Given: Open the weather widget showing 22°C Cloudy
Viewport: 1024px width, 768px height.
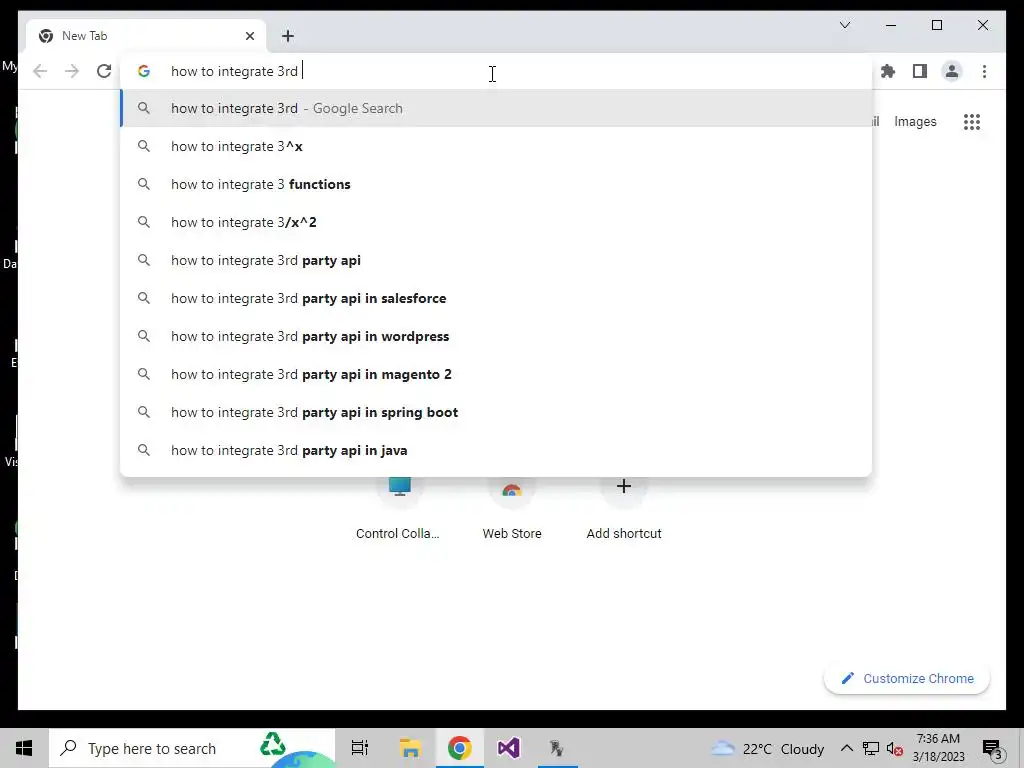Looking at the screenshot, I should point(767,748).
